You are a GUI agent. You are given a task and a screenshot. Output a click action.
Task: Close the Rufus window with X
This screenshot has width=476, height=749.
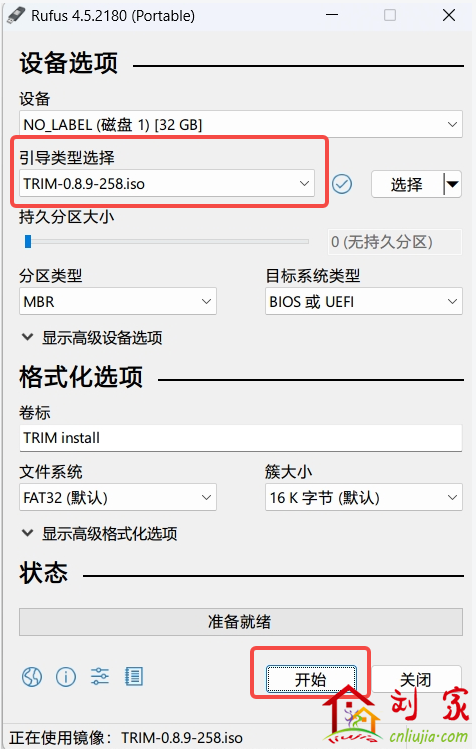449,15
